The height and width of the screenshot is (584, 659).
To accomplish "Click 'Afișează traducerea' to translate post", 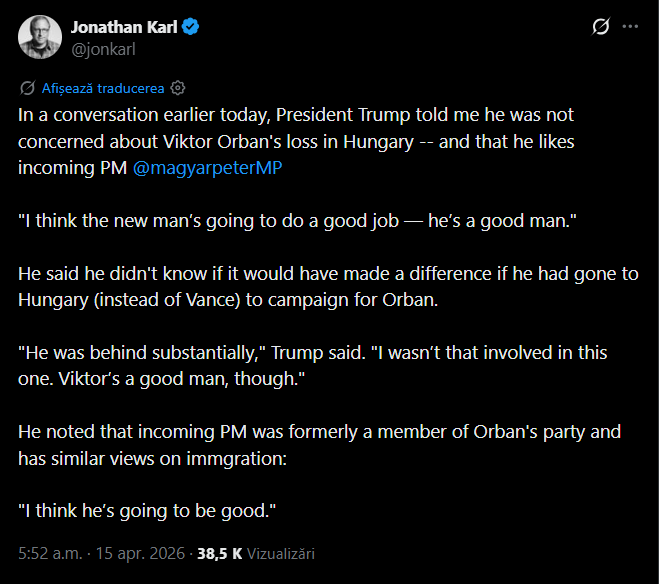I will pyautogui.click(x=103, y=88).
